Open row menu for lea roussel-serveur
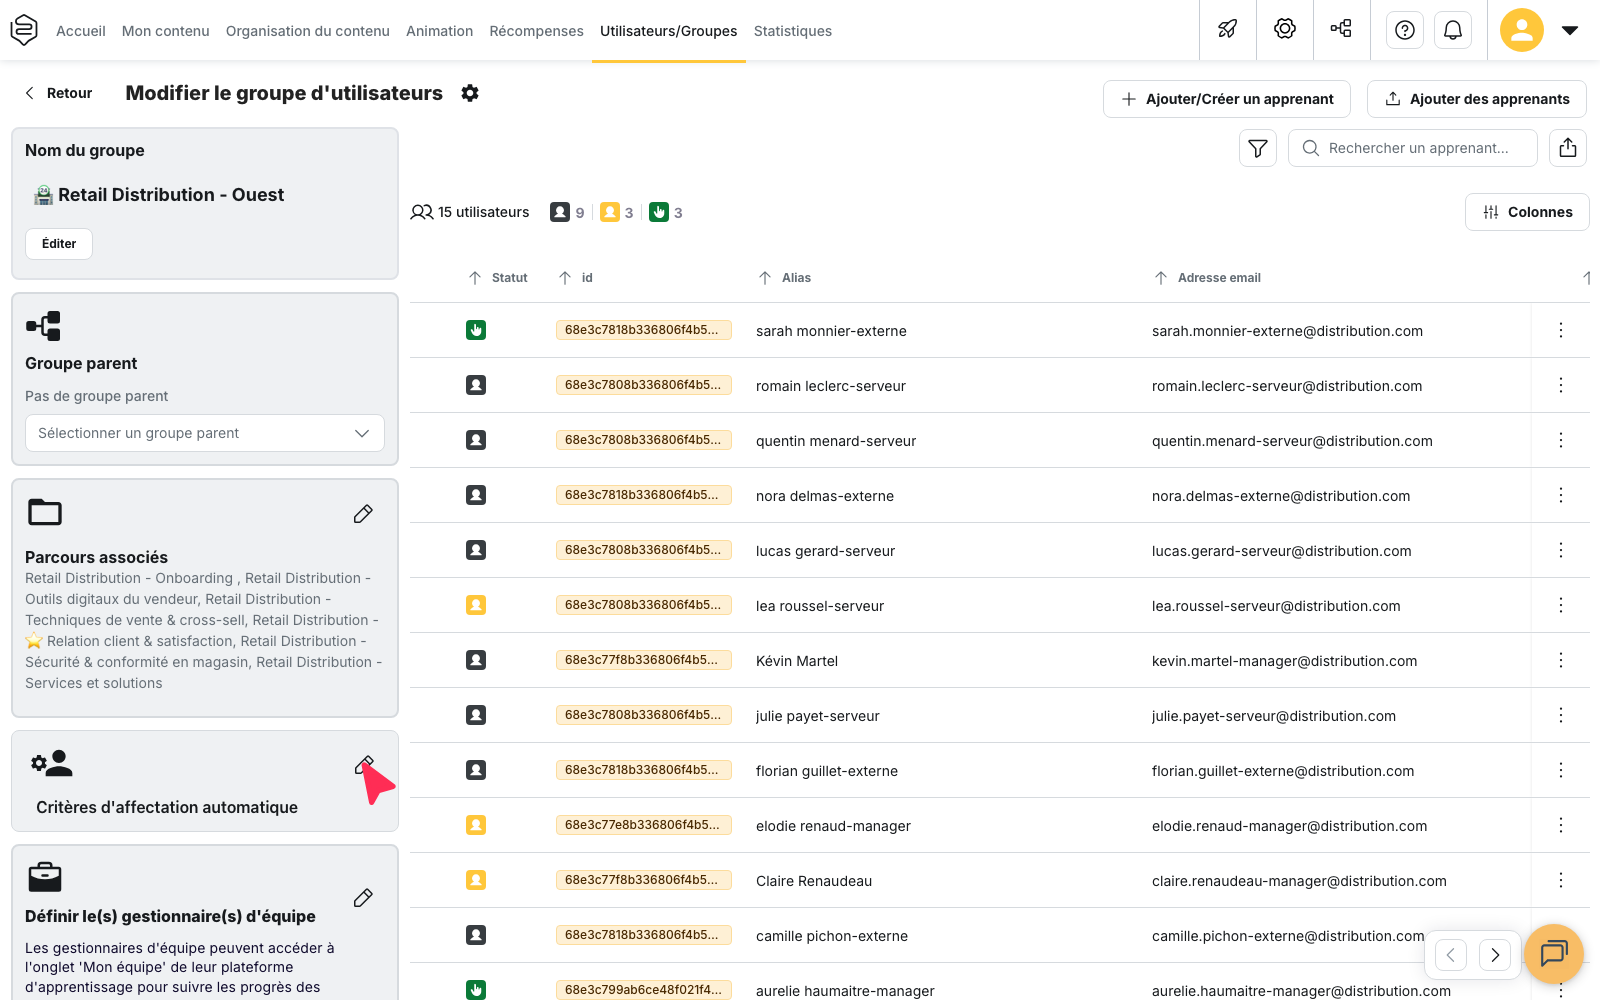The height and width of the screenshot is (1000, 1600). (x=1560, y=605)
